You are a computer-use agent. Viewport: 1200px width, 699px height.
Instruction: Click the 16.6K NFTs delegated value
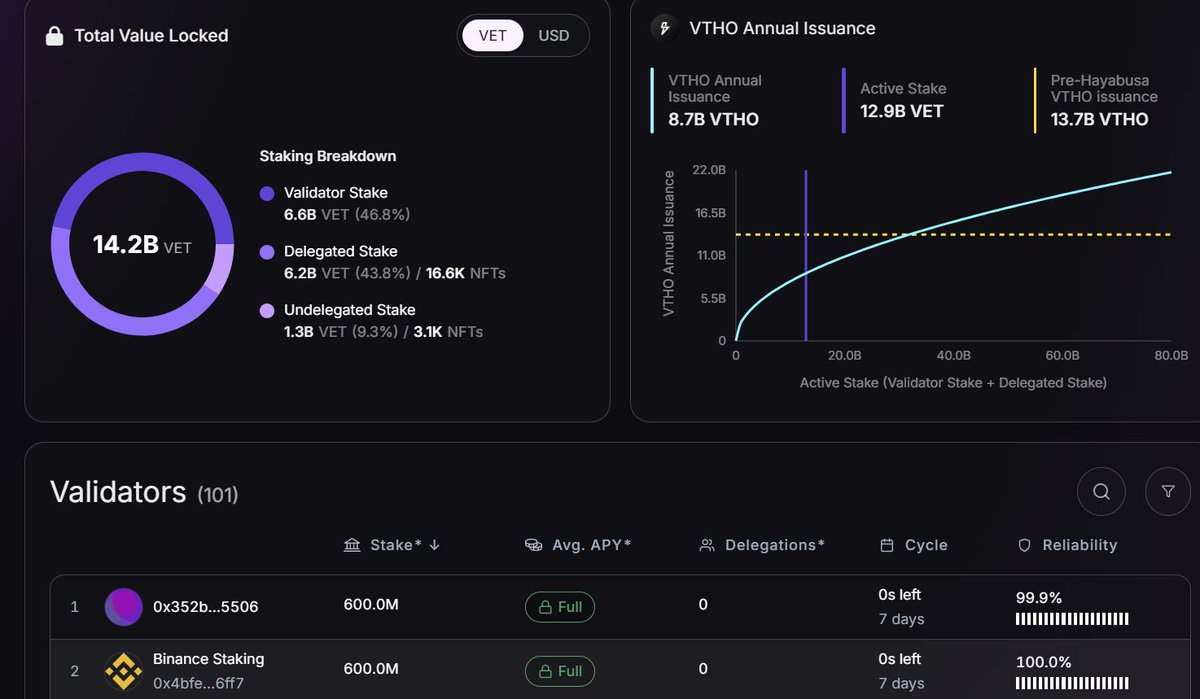[466, 273]
